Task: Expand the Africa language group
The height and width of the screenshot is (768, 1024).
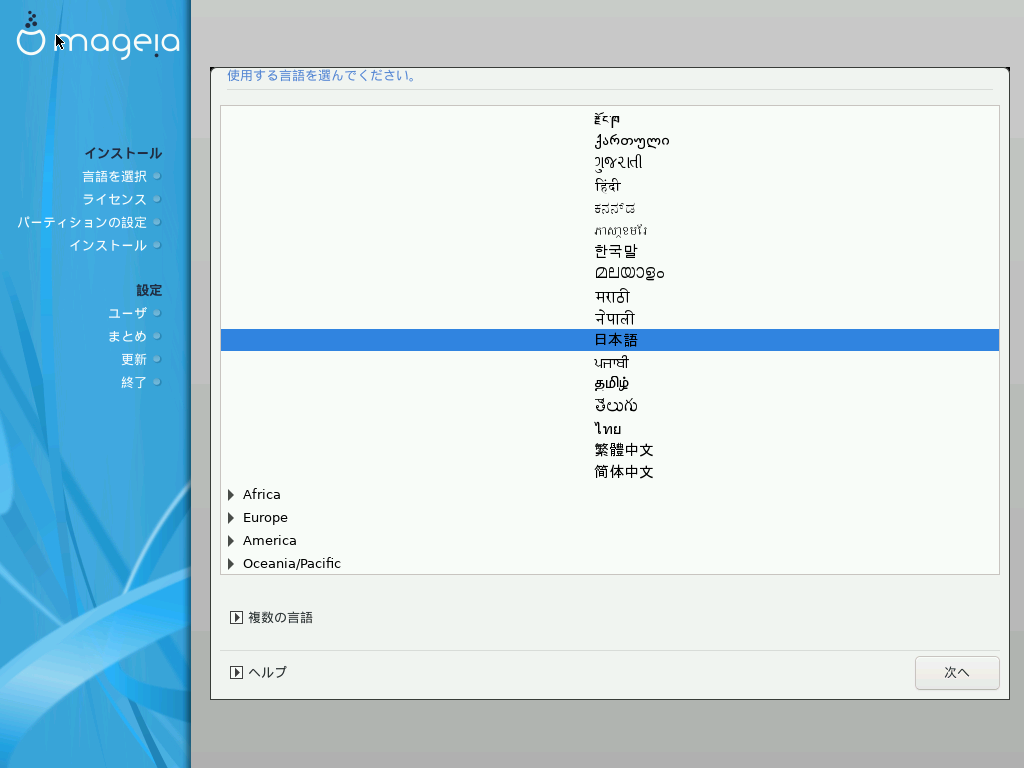Action: (x=231, y=495)
